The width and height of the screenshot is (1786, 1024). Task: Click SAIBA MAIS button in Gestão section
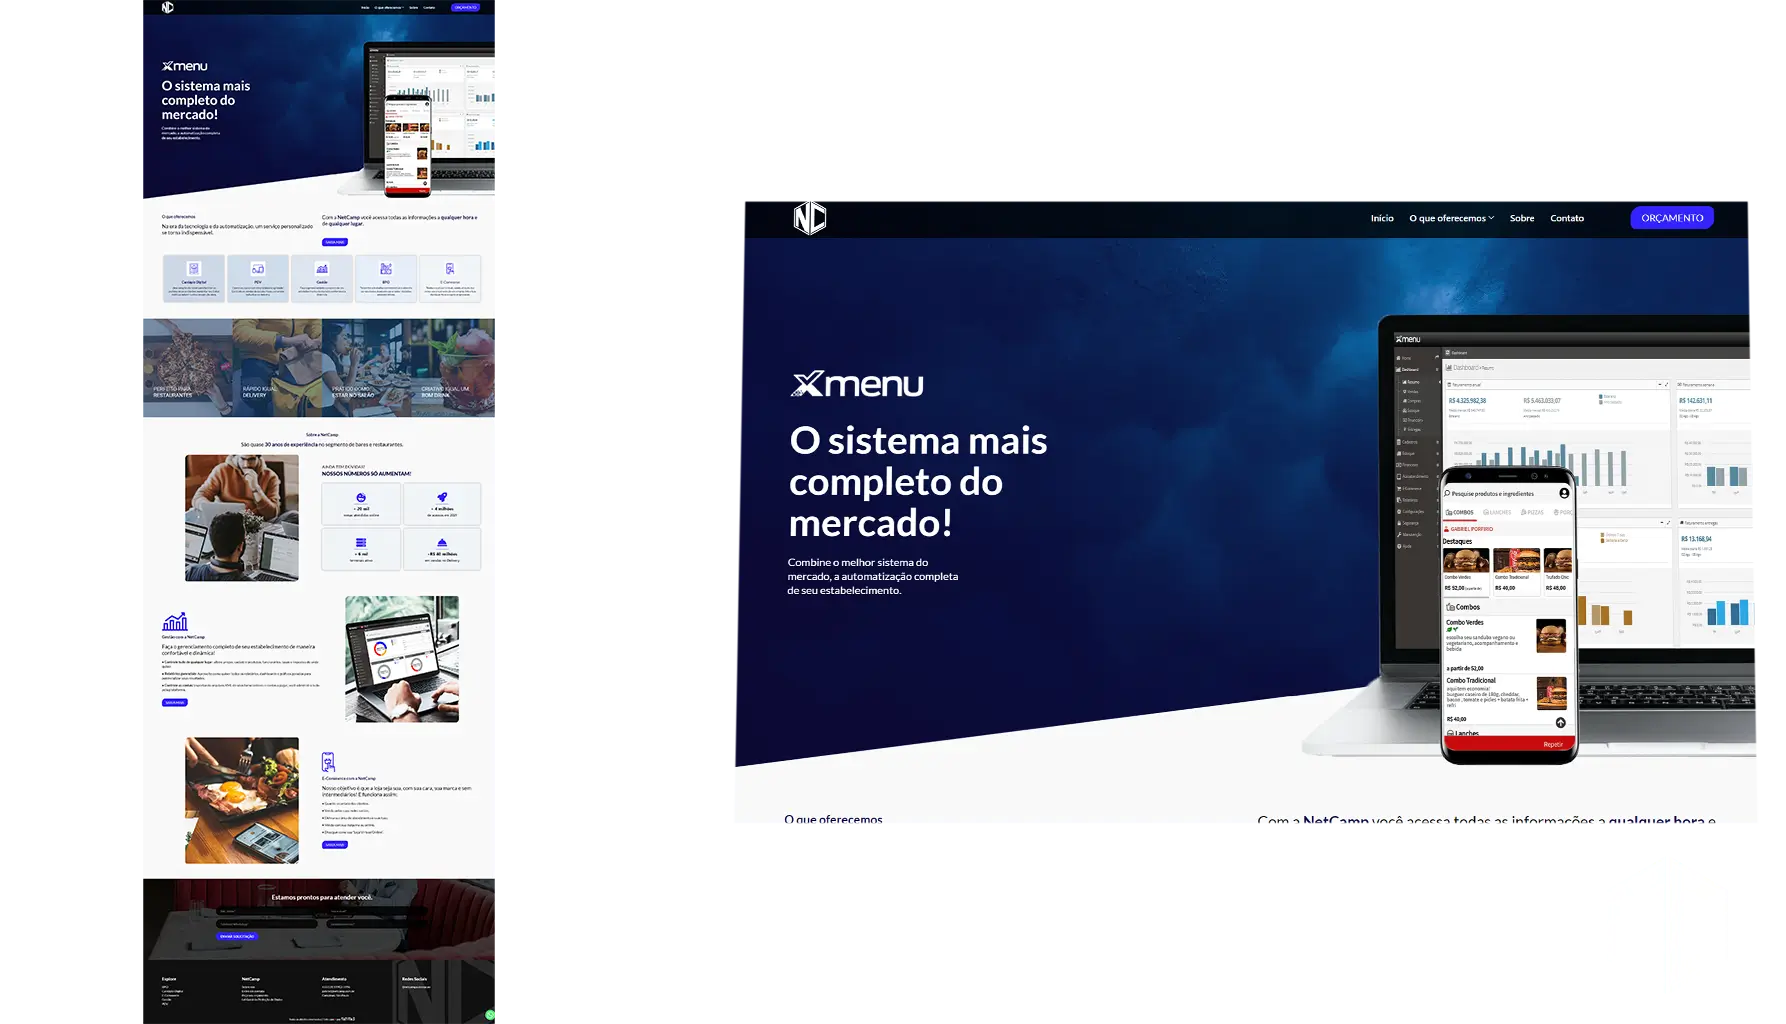pyautogui.click(x=175, y=702)
